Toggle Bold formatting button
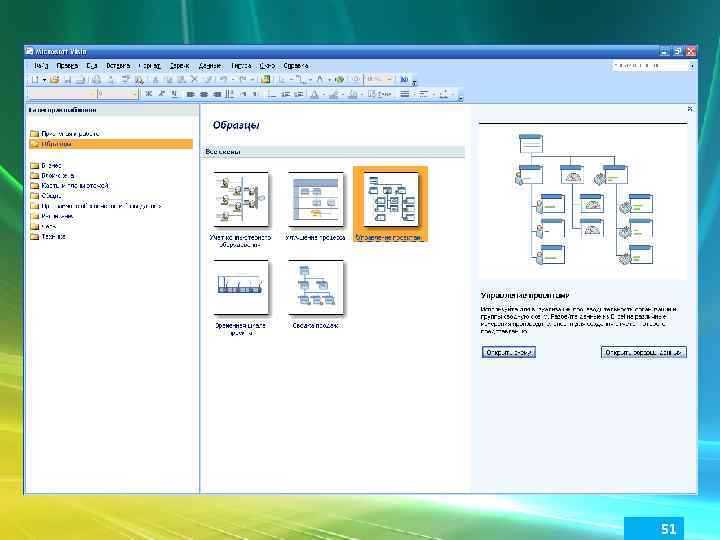The height and width of the screenshot is (540, 720). (148, 94)
